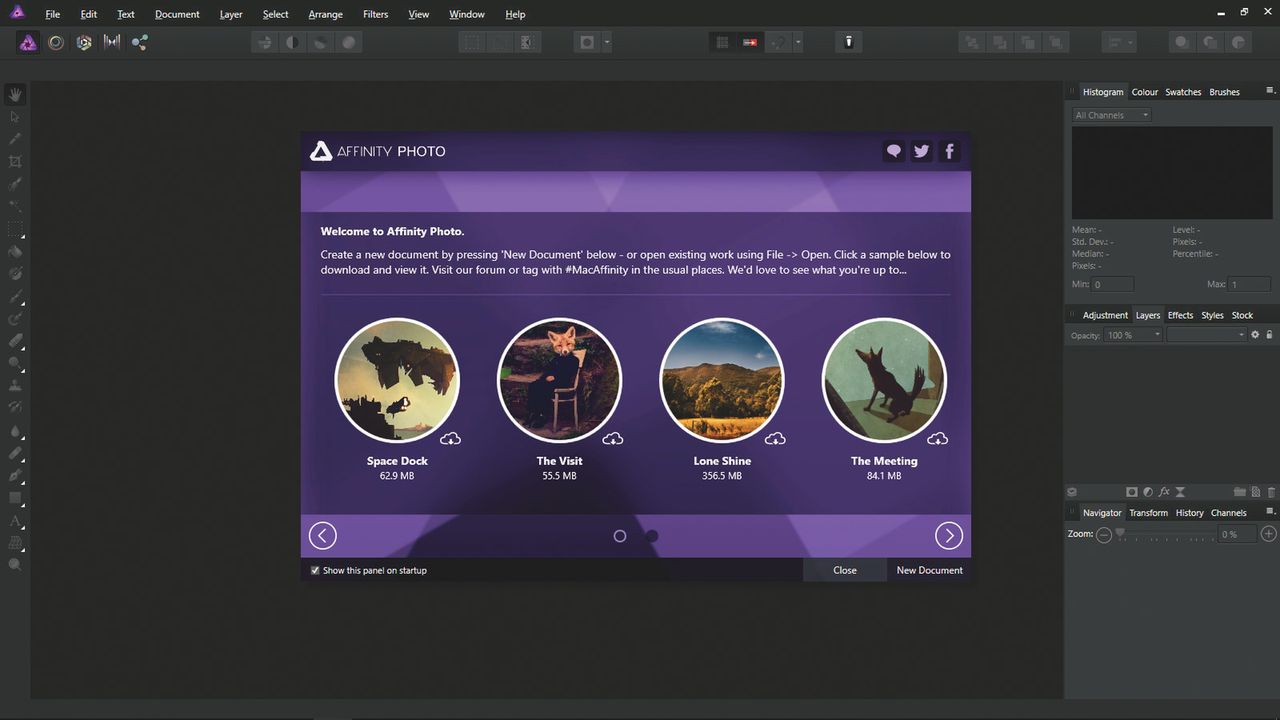Switch to the Develop Persona icon
The width and height of the screenshot is (1280, 720).
tap(84, 43)
